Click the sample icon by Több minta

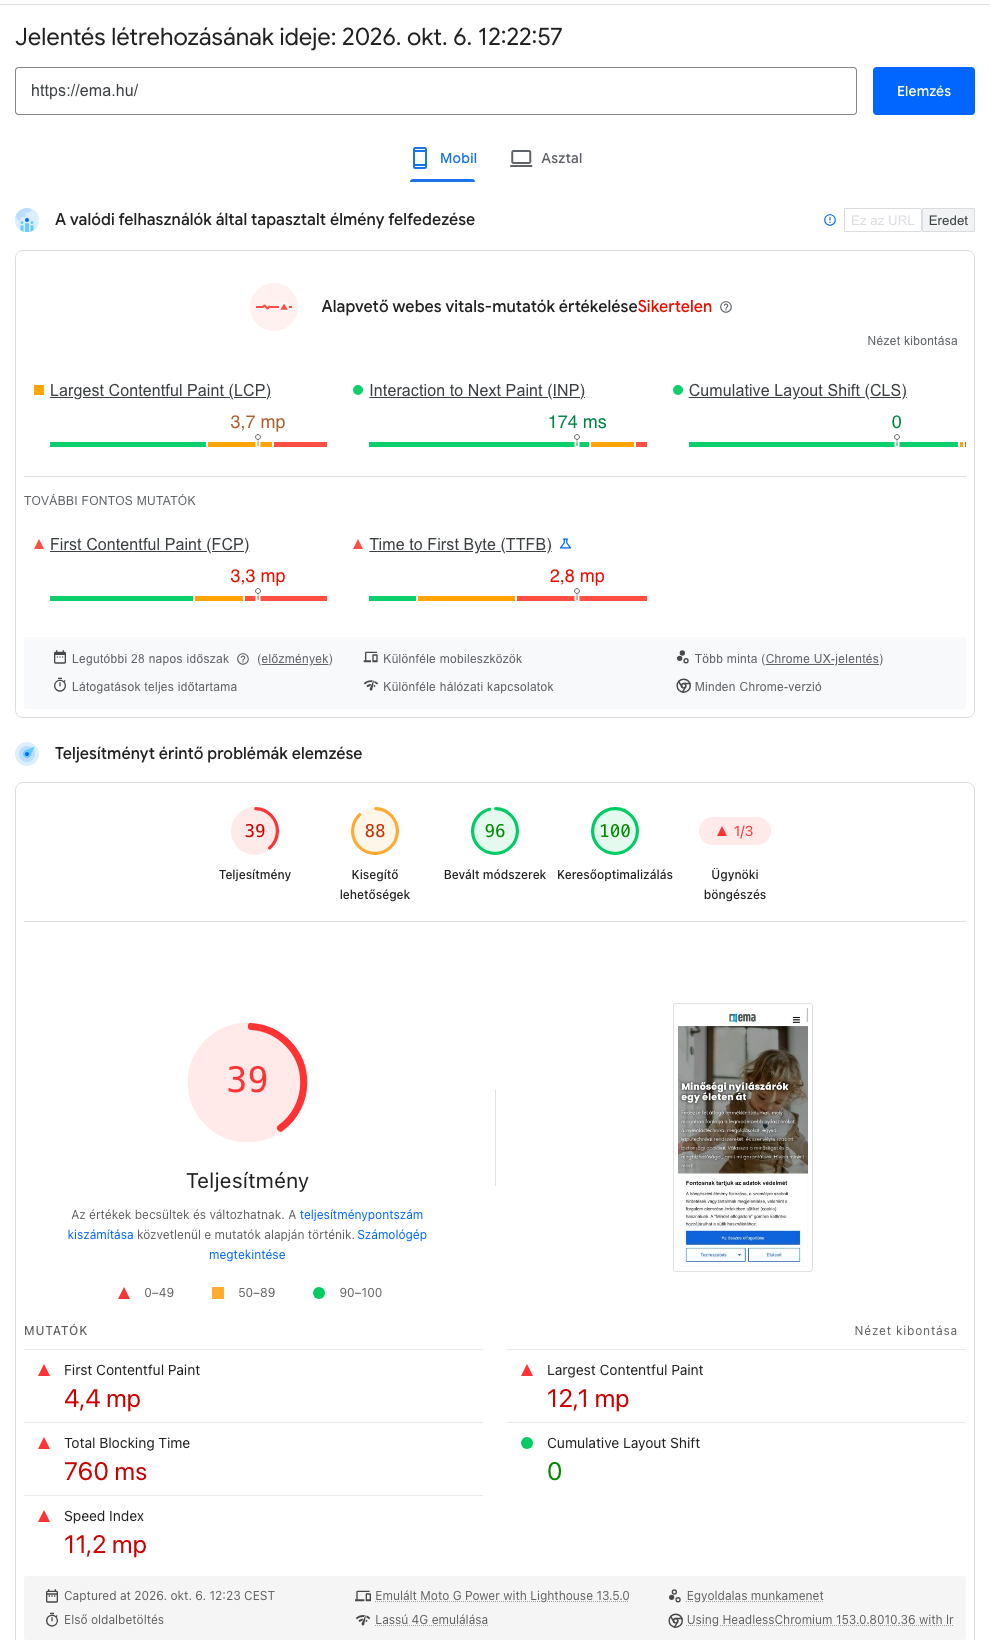click(683, 658)
